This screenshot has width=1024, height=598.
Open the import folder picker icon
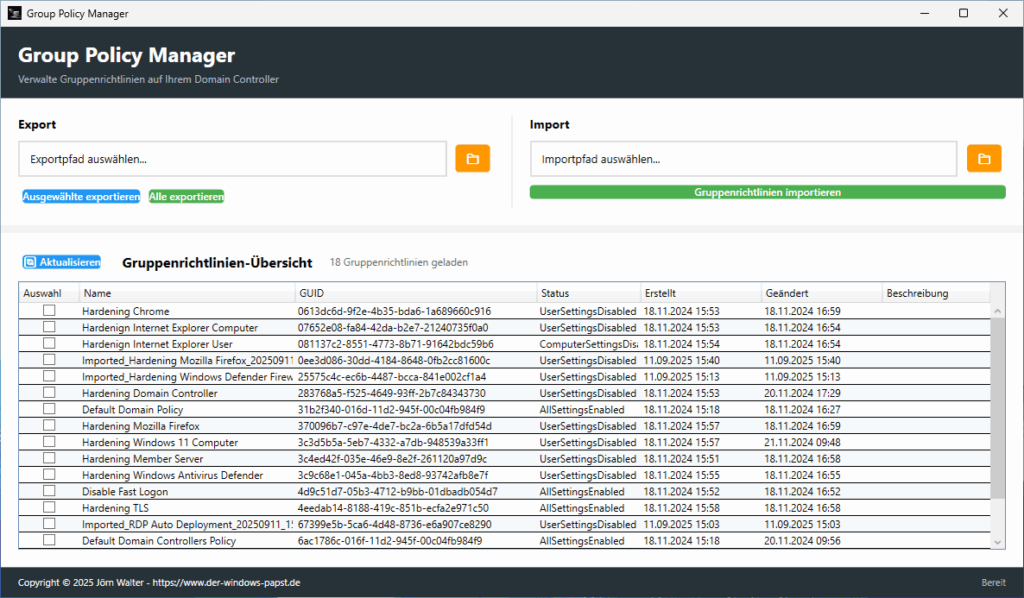coord(983,158)
